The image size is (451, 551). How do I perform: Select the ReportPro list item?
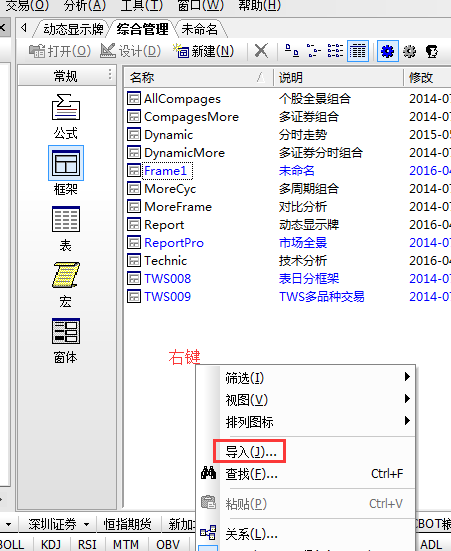click(x=174, y=242)
